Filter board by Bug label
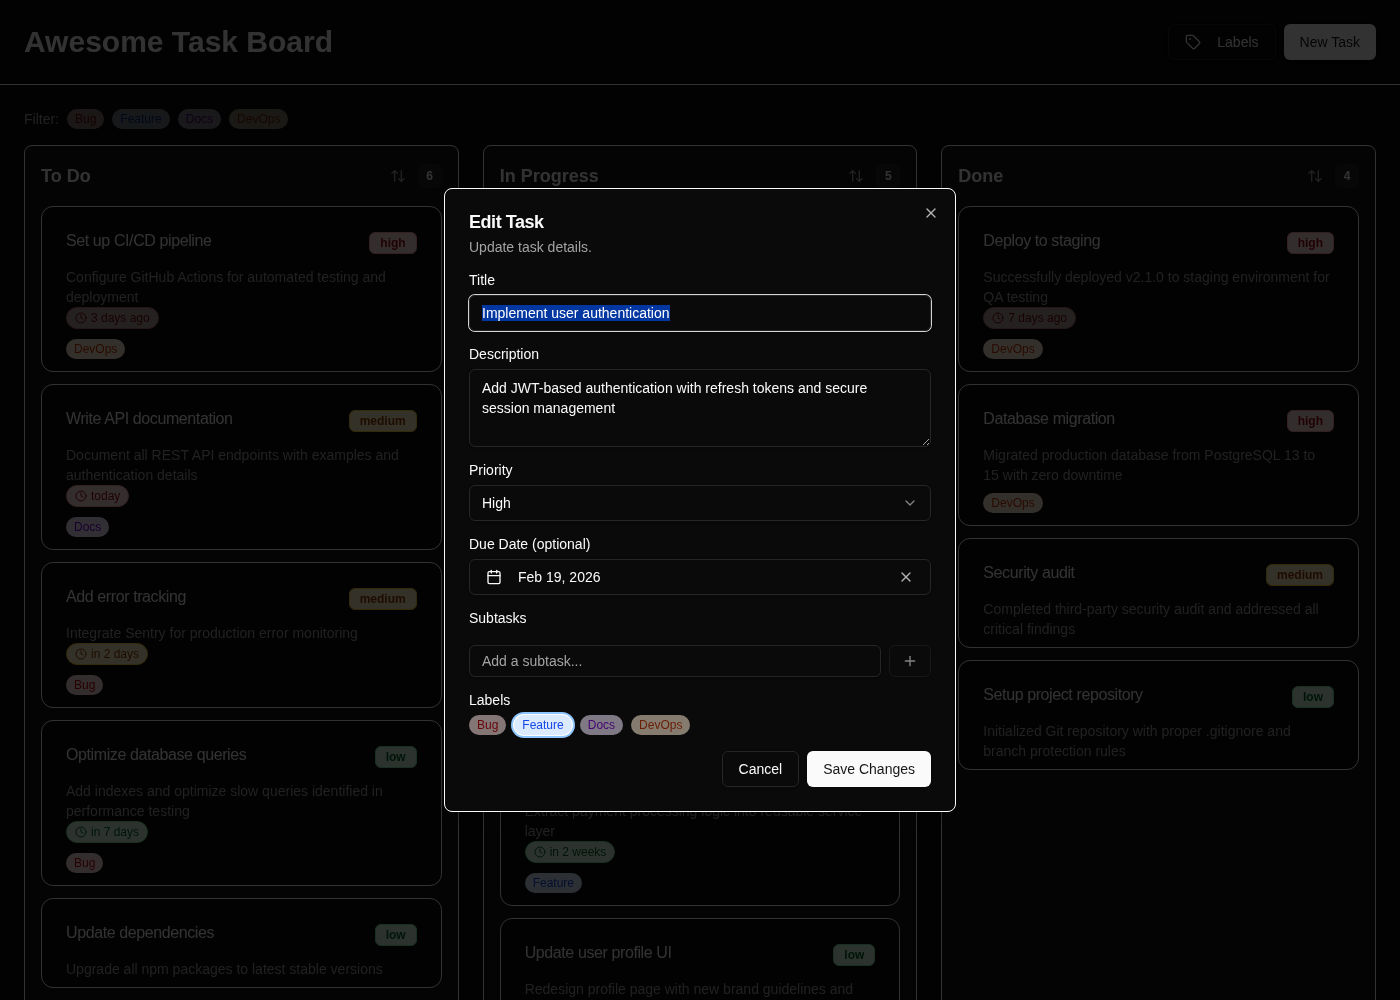 (x=86, y=119)
